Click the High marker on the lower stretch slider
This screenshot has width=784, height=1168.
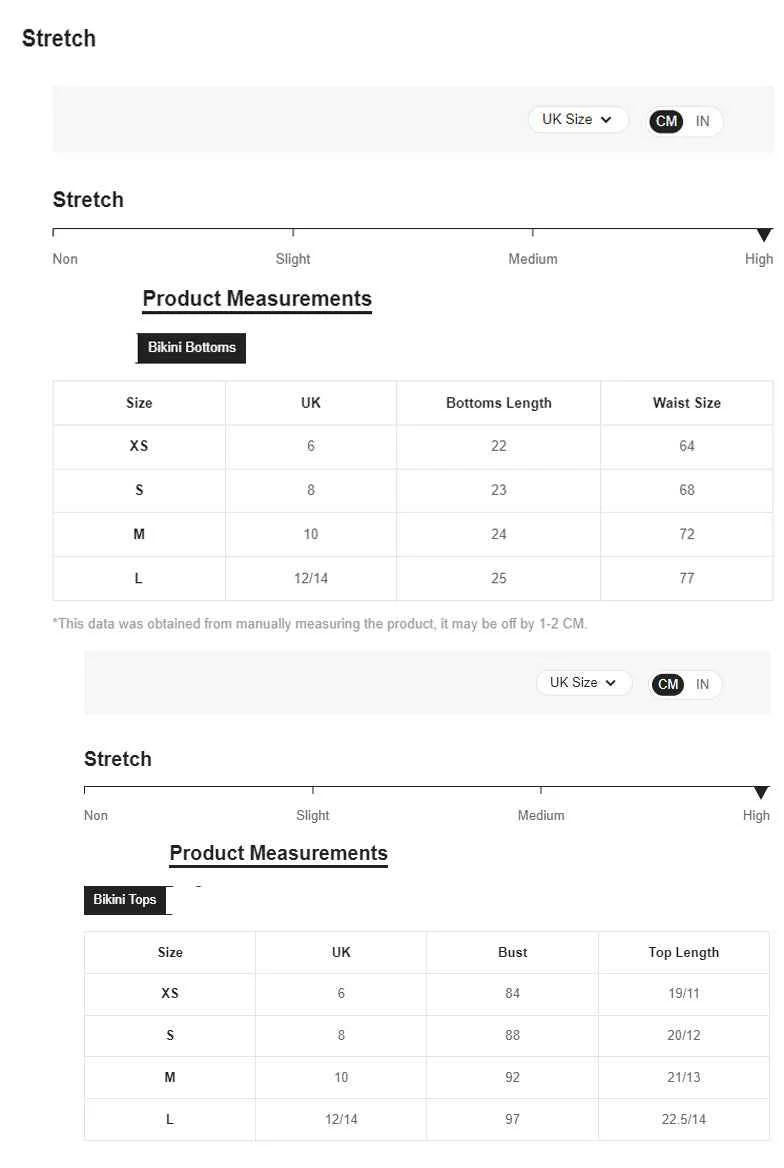pos(760,793)
